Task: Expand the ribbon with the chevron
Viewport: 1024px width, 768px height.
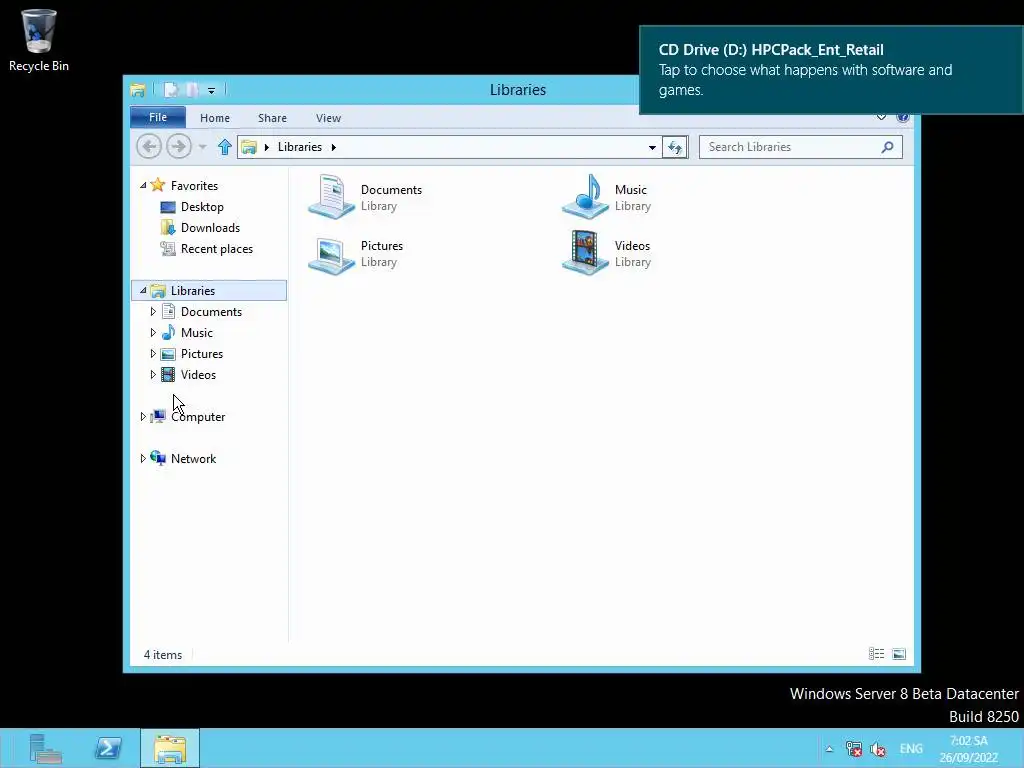Action: (882, 118)
